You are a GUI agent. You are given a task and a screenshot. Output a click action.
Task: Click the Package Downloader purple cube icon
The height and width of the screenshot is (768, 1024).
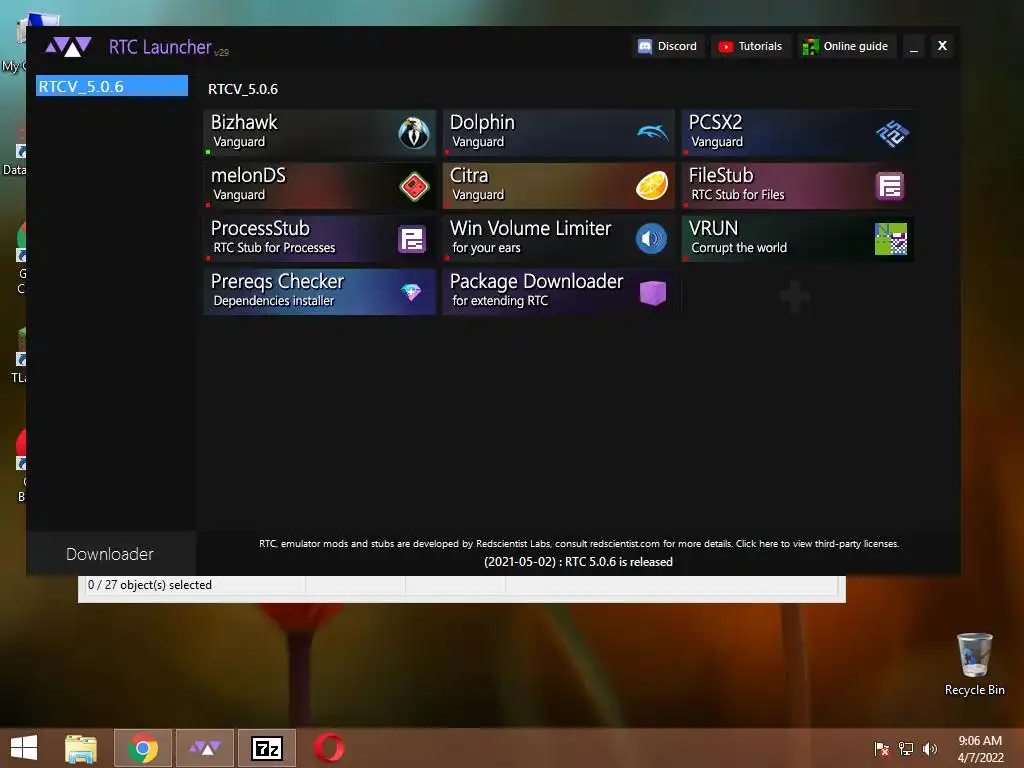(652, 293)
